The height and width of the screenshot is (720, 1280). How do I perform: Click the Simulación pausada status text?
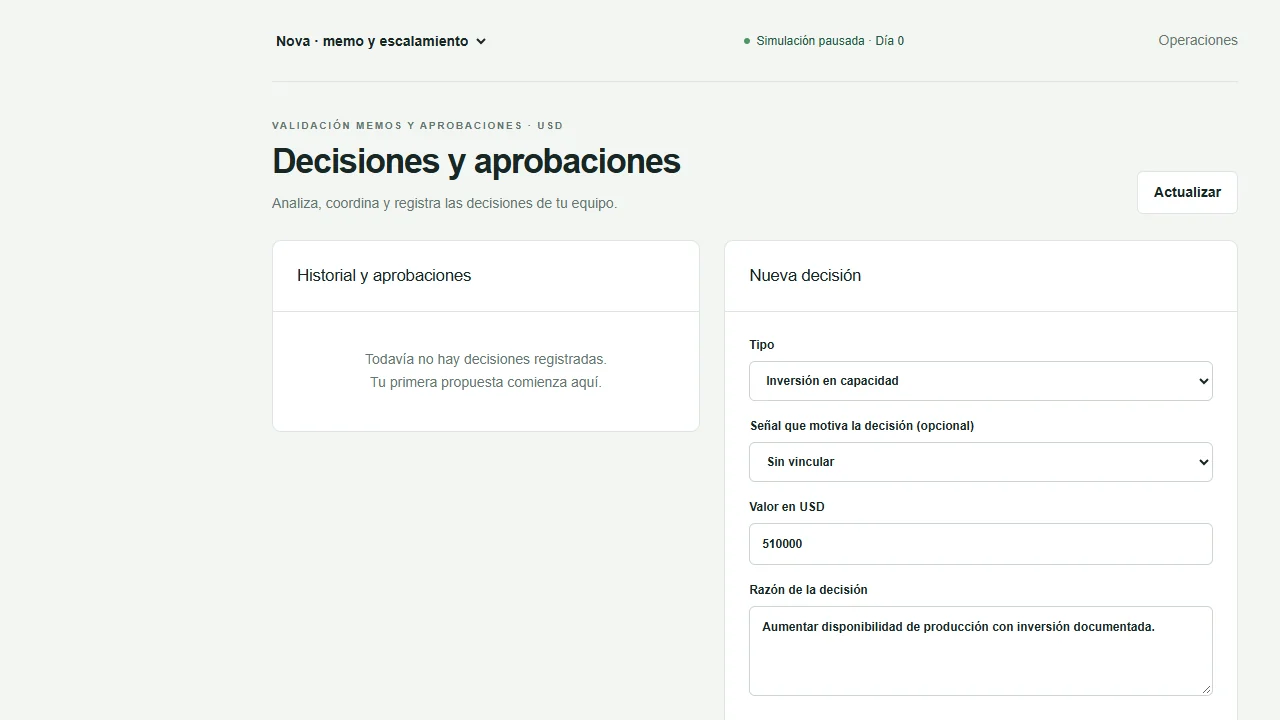830,41
